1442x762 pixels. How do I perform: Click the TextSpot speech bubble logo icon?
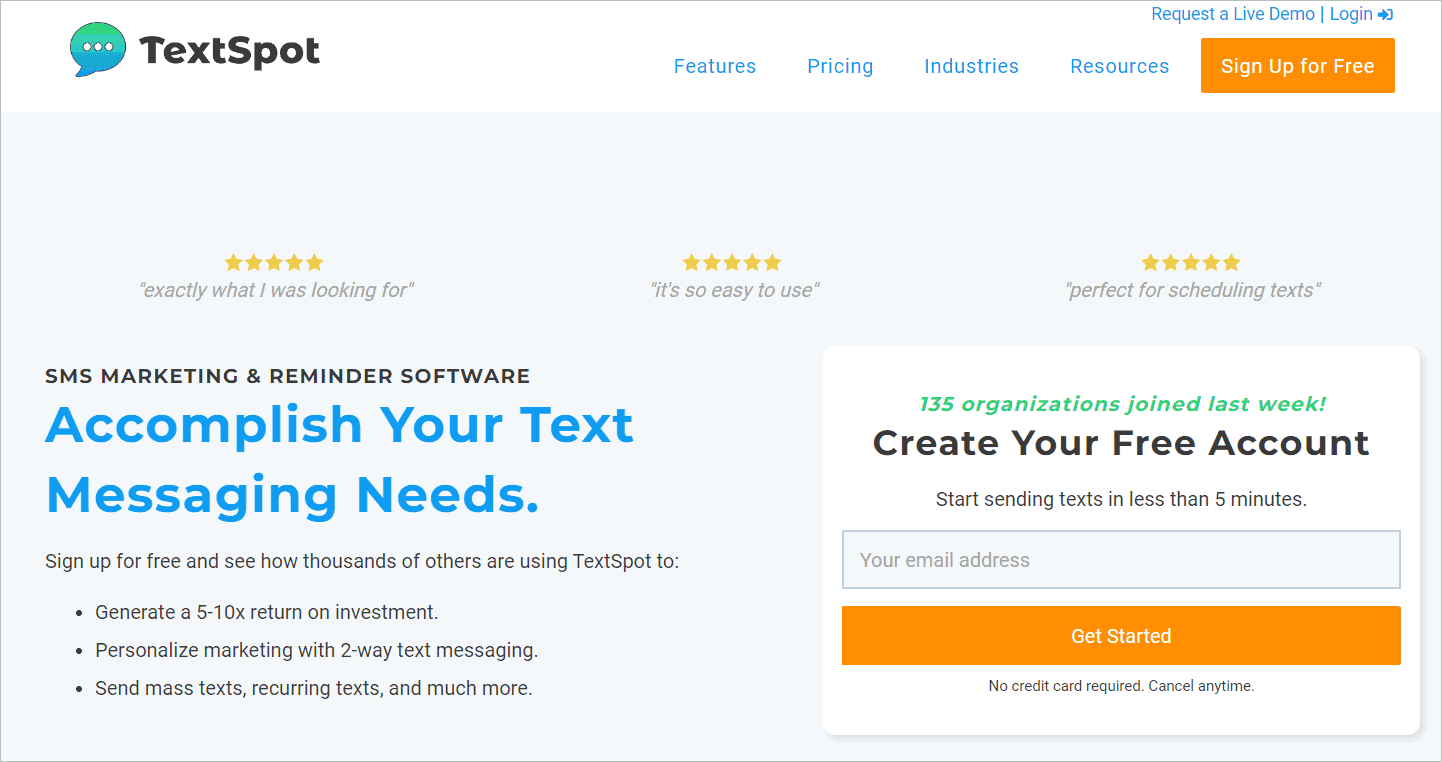tap(97, 48)
